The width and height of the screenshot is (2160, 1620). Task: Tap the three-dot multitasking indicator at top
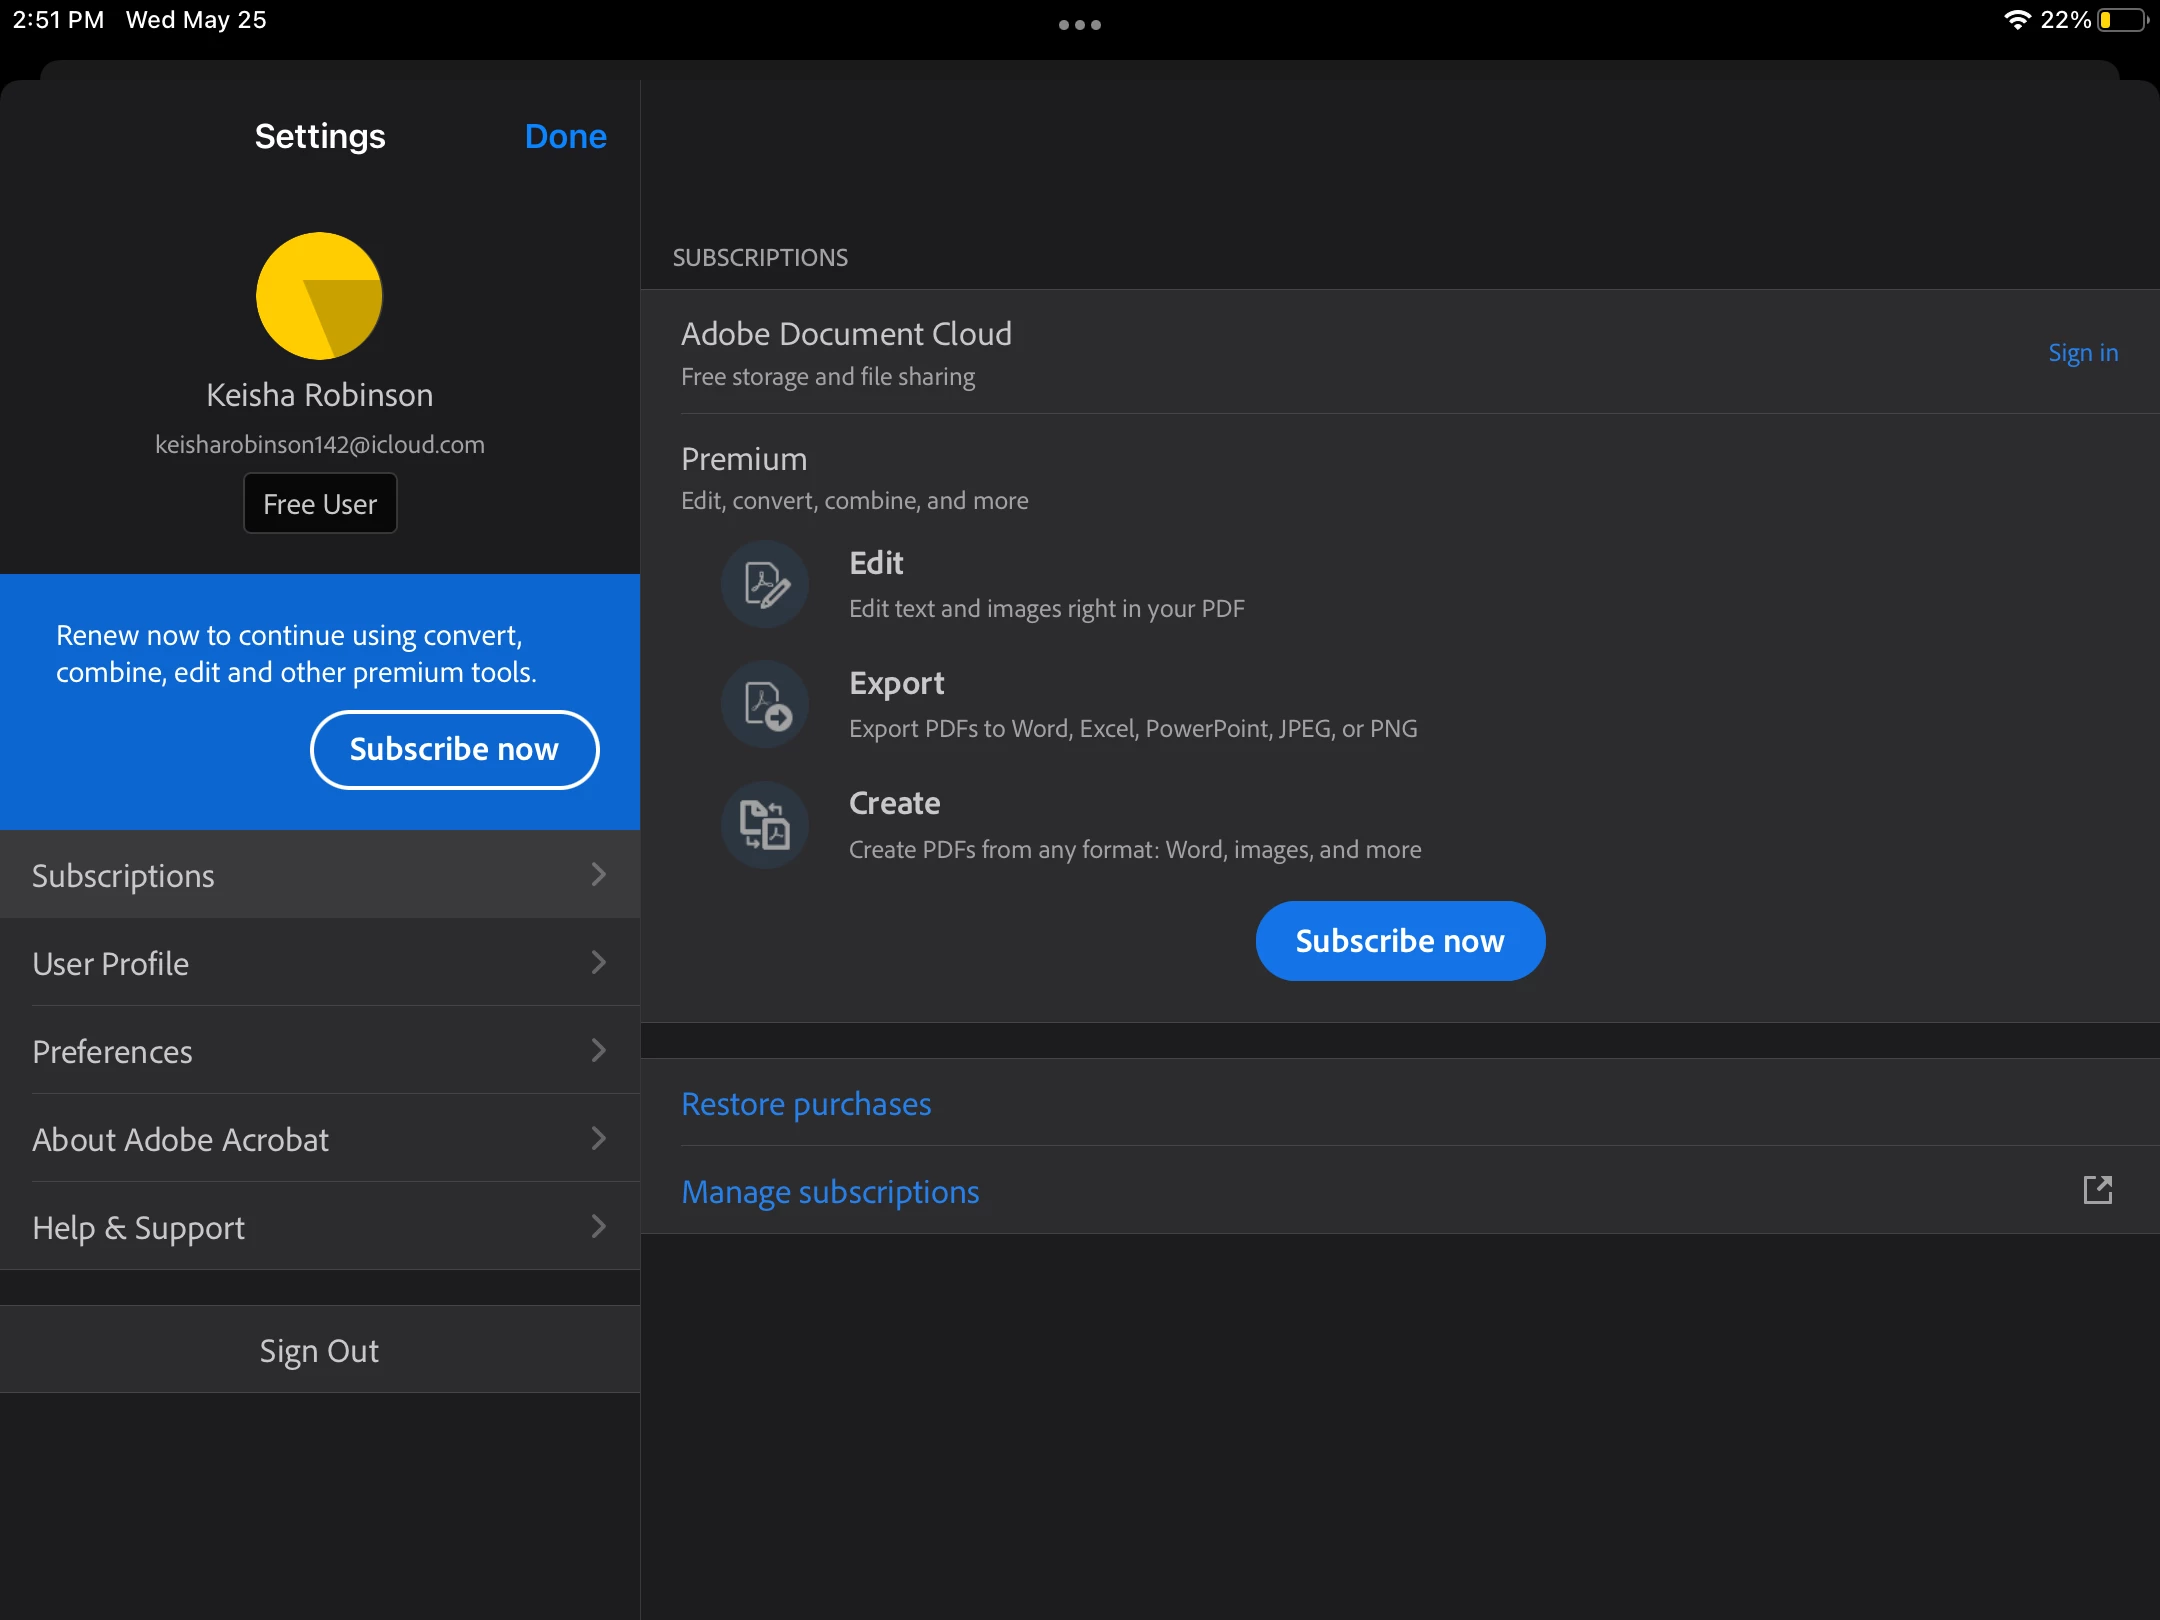pos(1079,25)
